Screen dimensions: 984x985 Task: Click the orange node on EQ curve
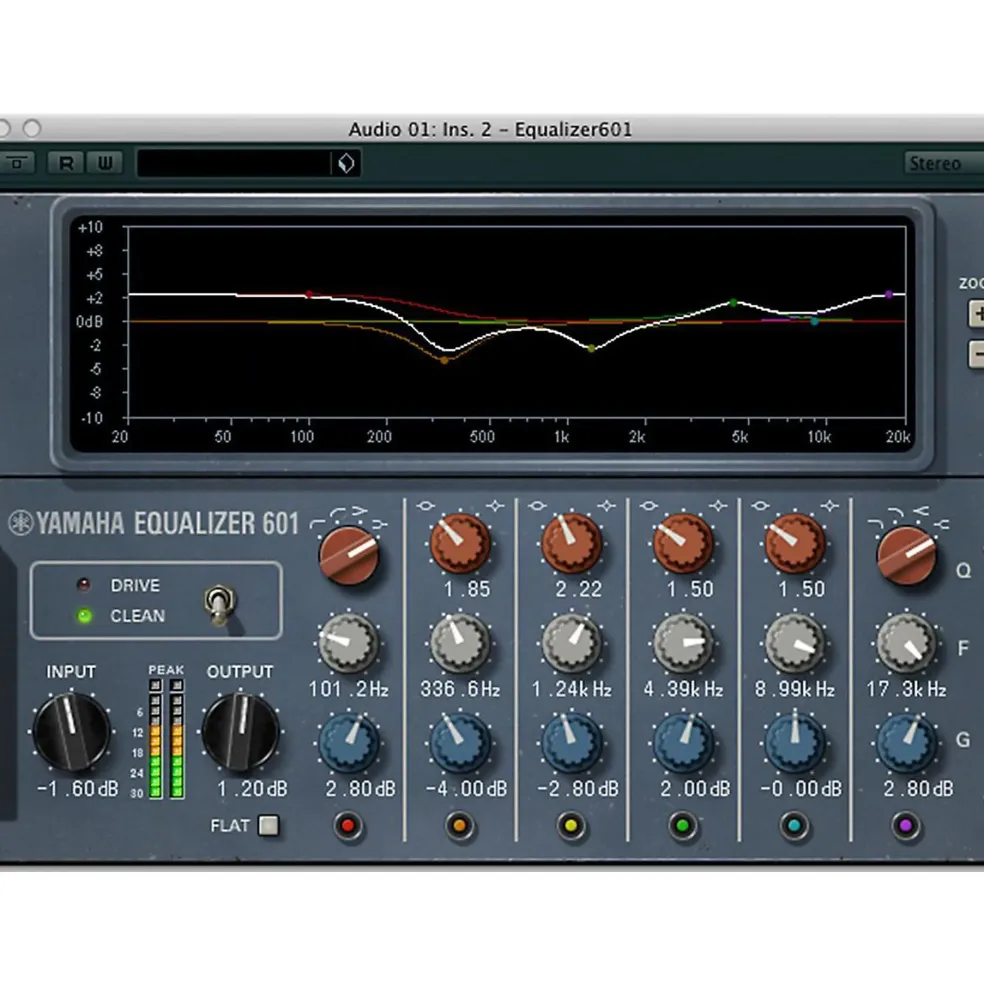coord(444,361)
